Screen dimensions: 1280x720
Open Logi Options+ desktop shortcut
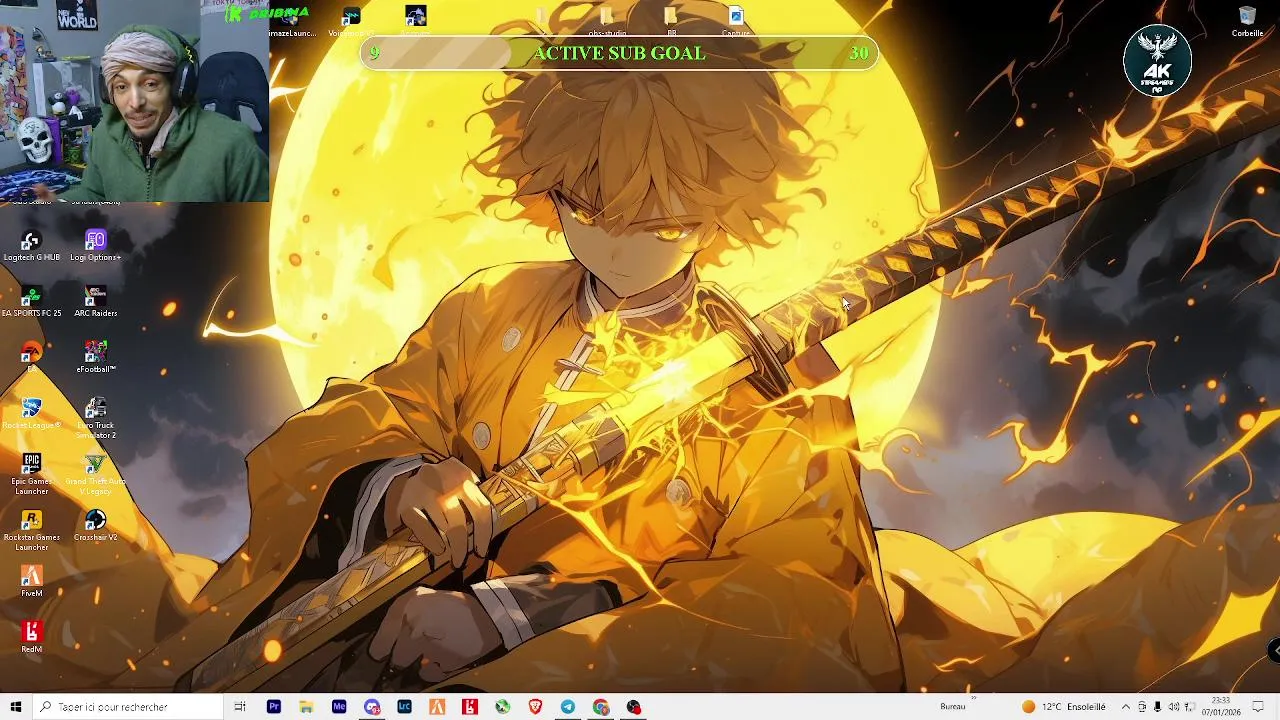[x=95, y=246]
